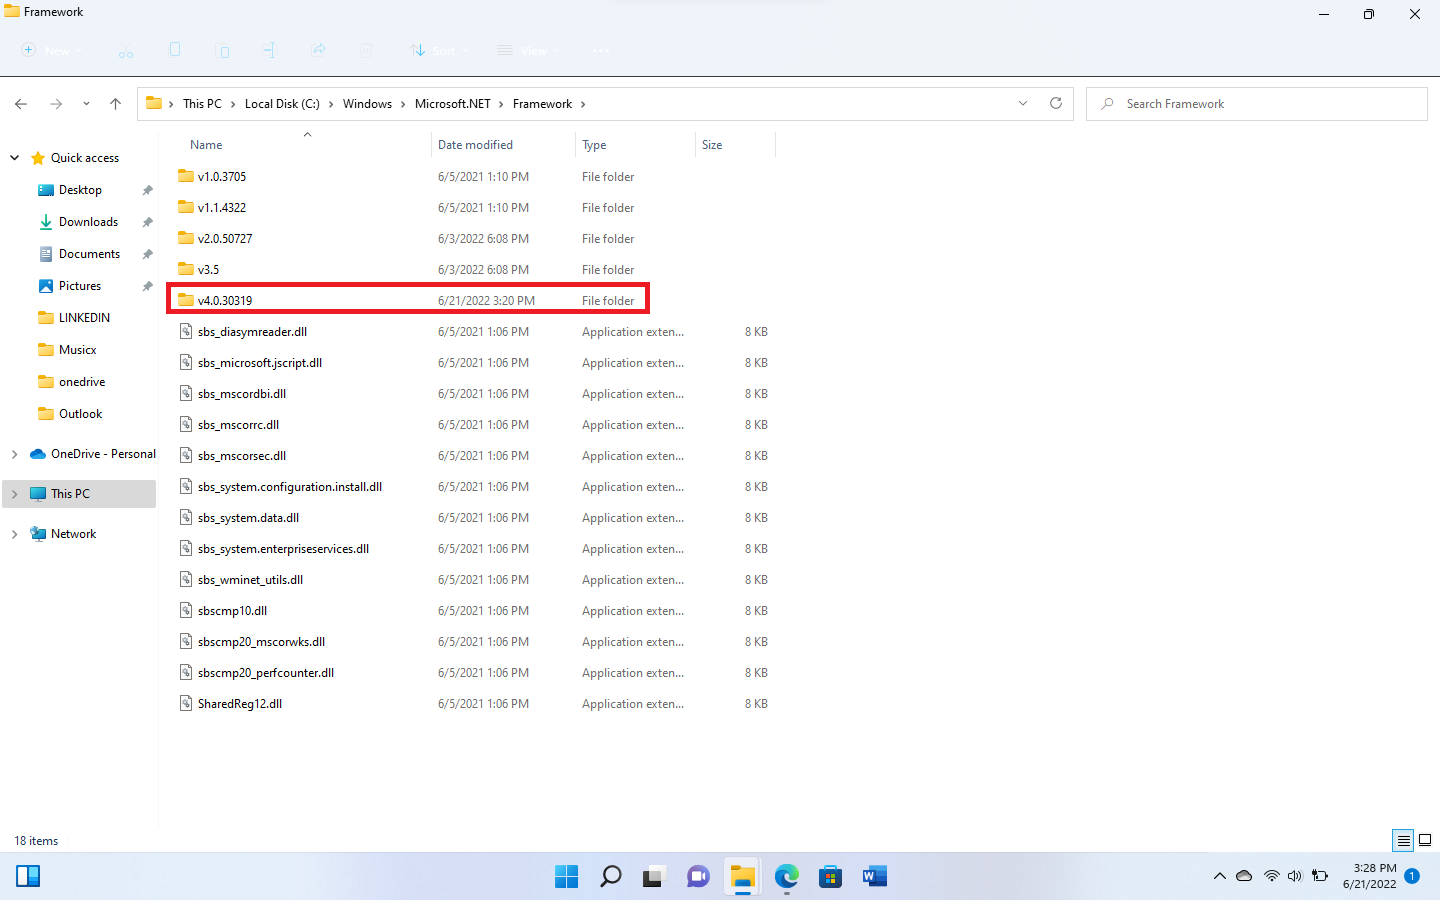The height and width of the screenshot is (900, 1440).
Task: Refresh the Framework folder
Action: [1056, 104]
